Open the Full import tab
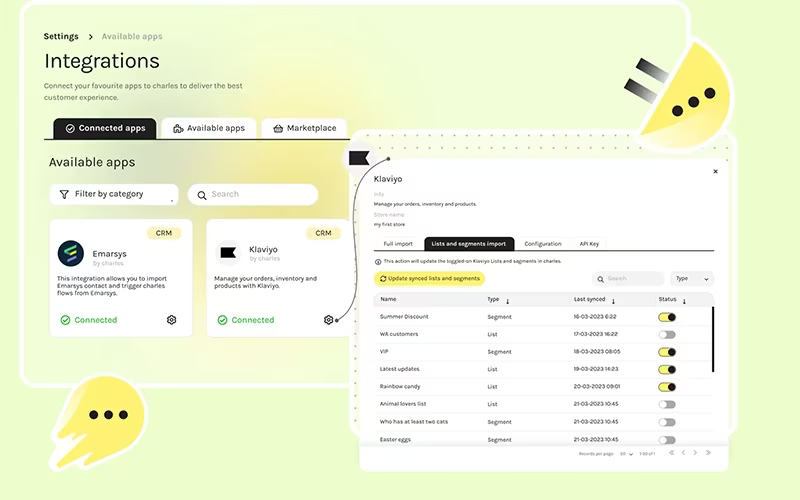 click(398, 244)
